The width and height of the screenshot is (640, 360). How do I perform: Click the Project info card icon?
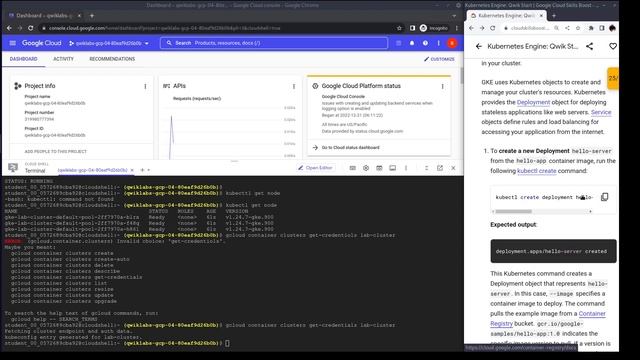click(18, 86)
